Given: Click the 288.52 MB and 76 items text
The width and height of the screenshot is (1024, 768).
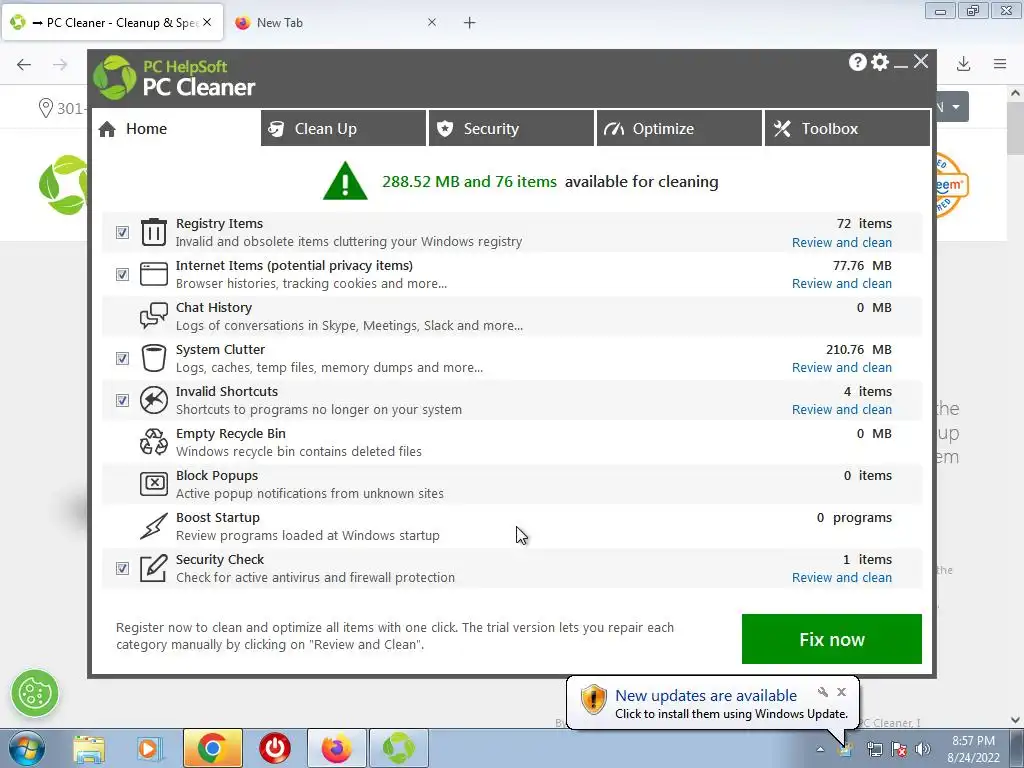Looking at the screenshot, I should (x=470, y=182).
